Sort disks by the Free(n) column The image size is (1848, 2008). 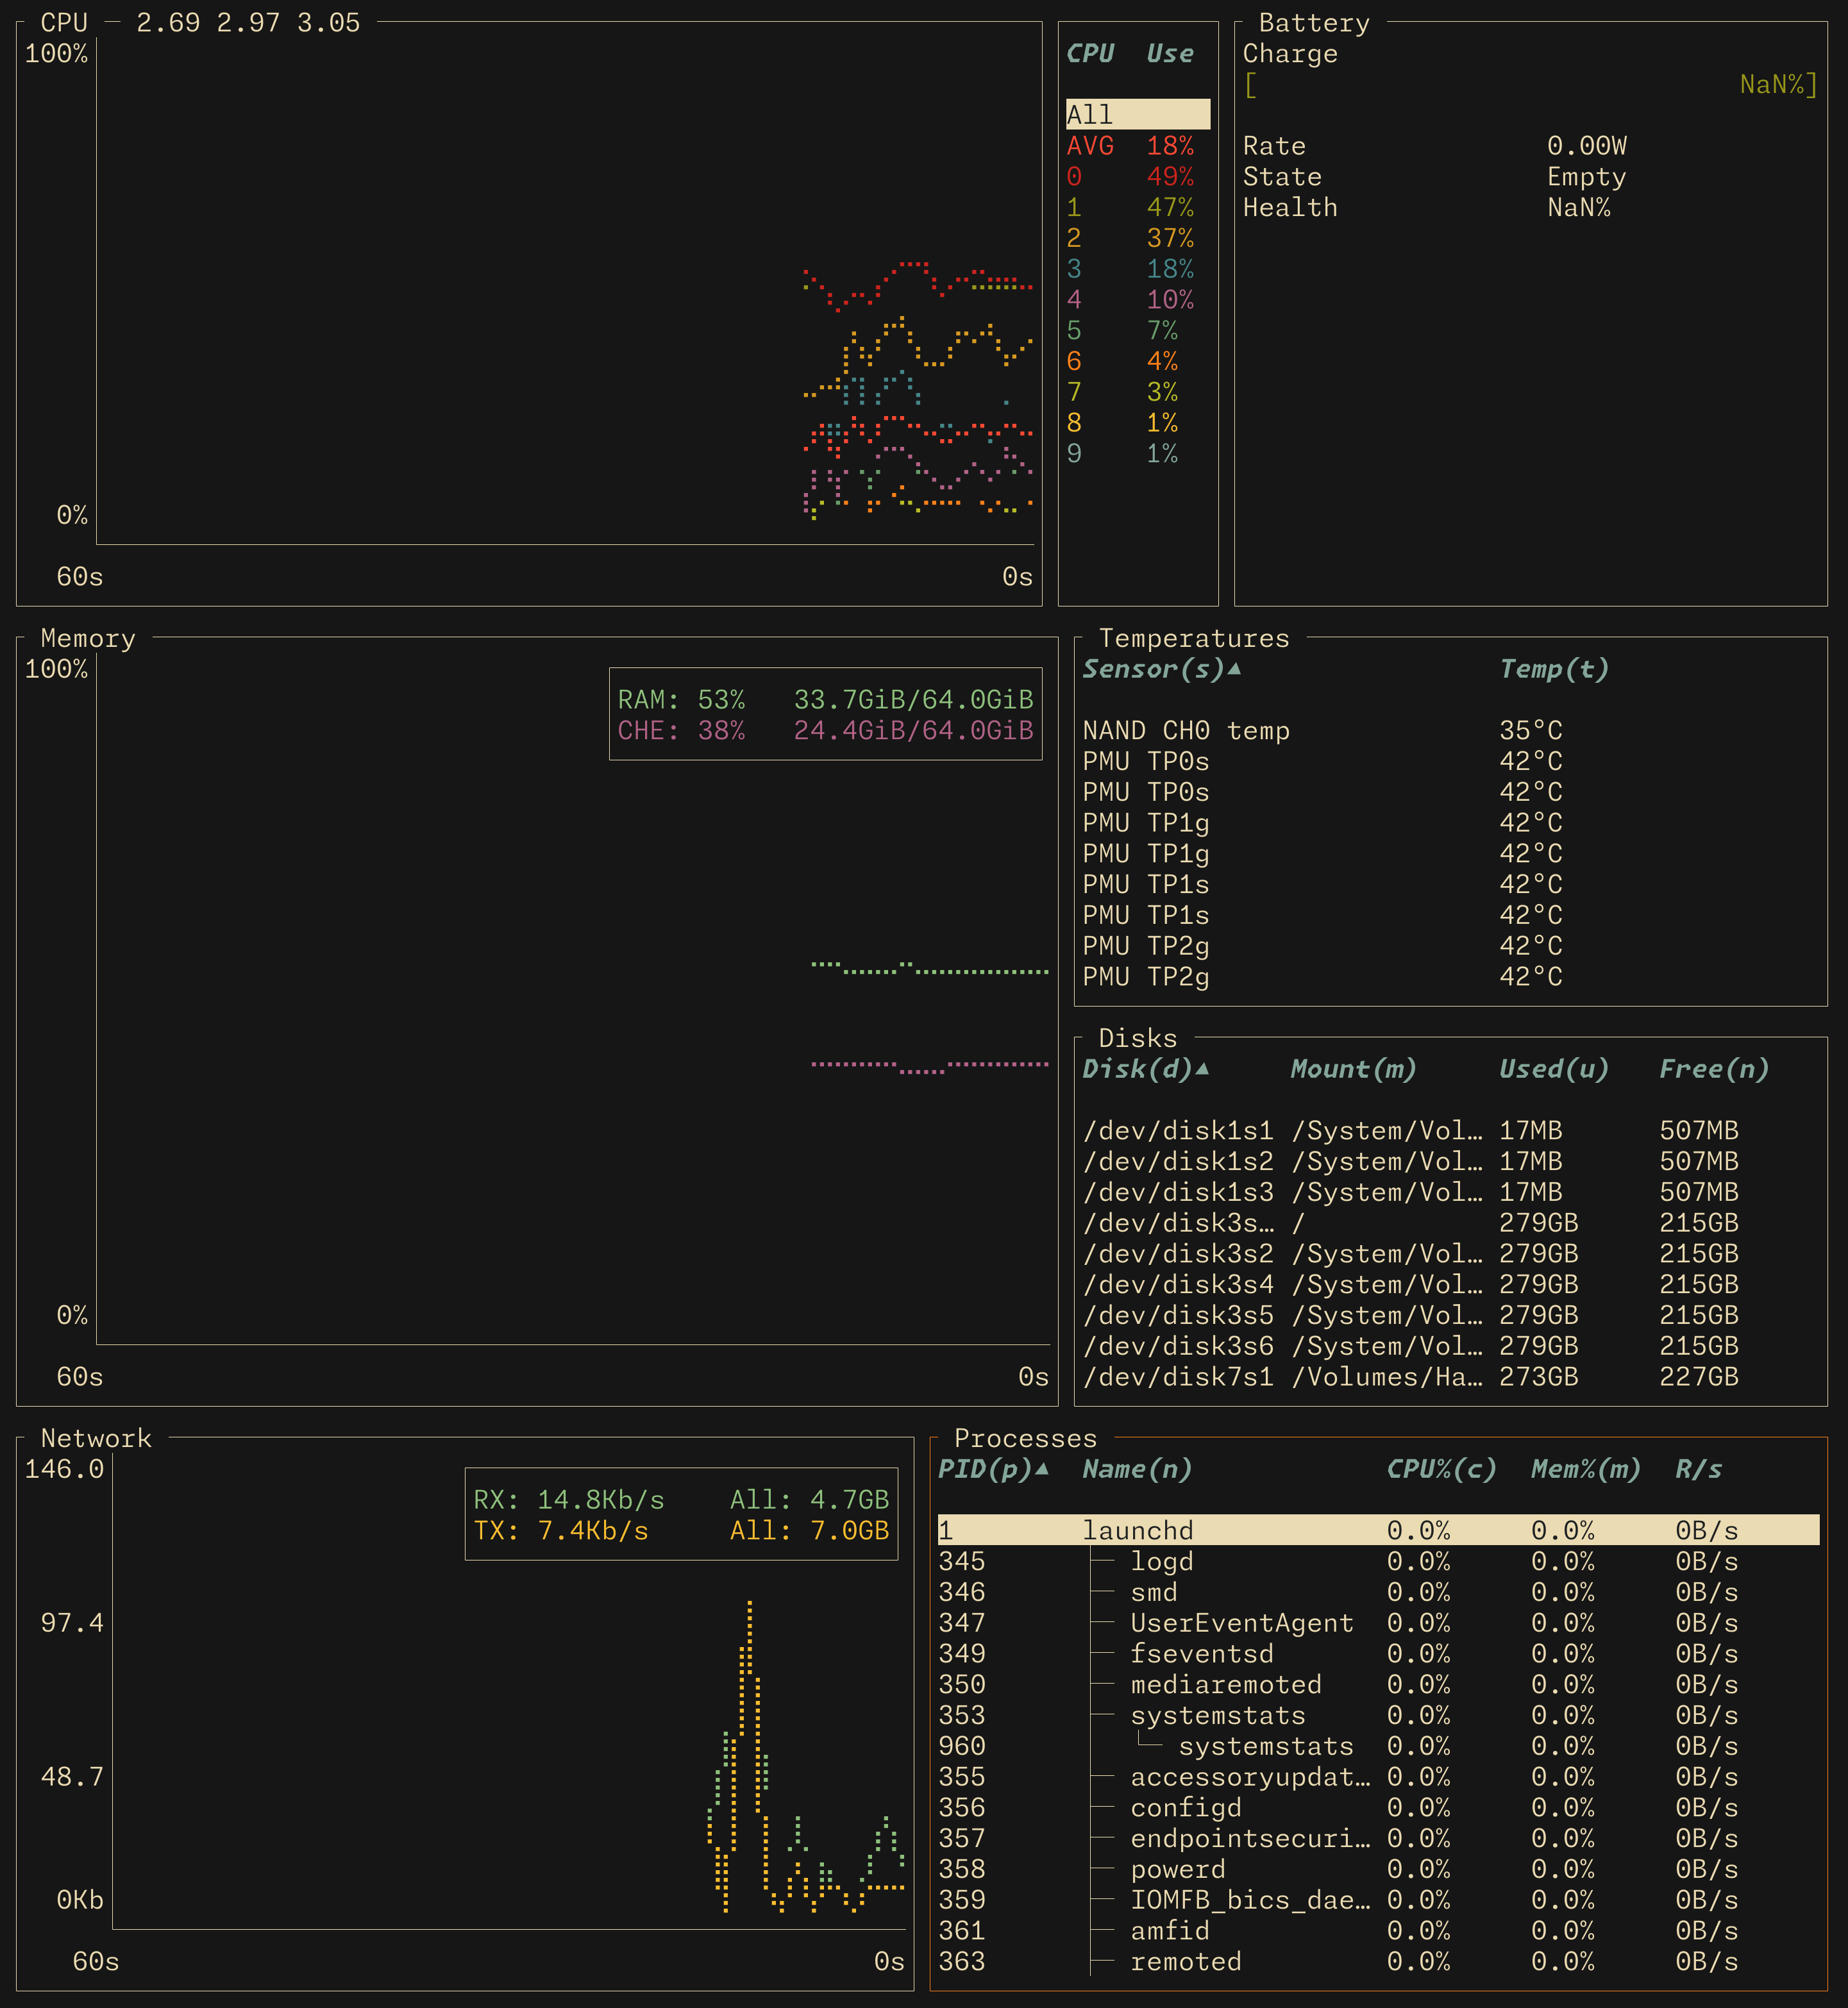pyautogui.click(x=1713, y=1069)
